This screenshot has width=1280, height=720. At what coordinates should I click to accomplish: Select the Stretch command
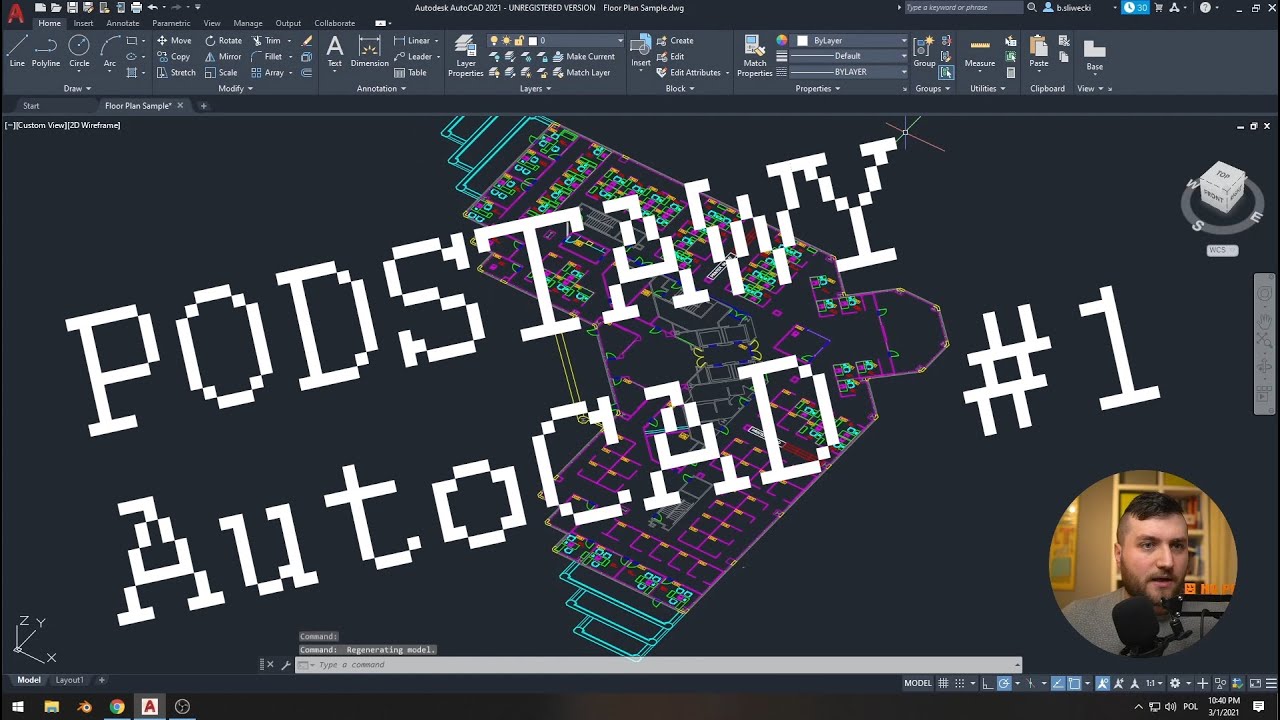tap(176, 73)
